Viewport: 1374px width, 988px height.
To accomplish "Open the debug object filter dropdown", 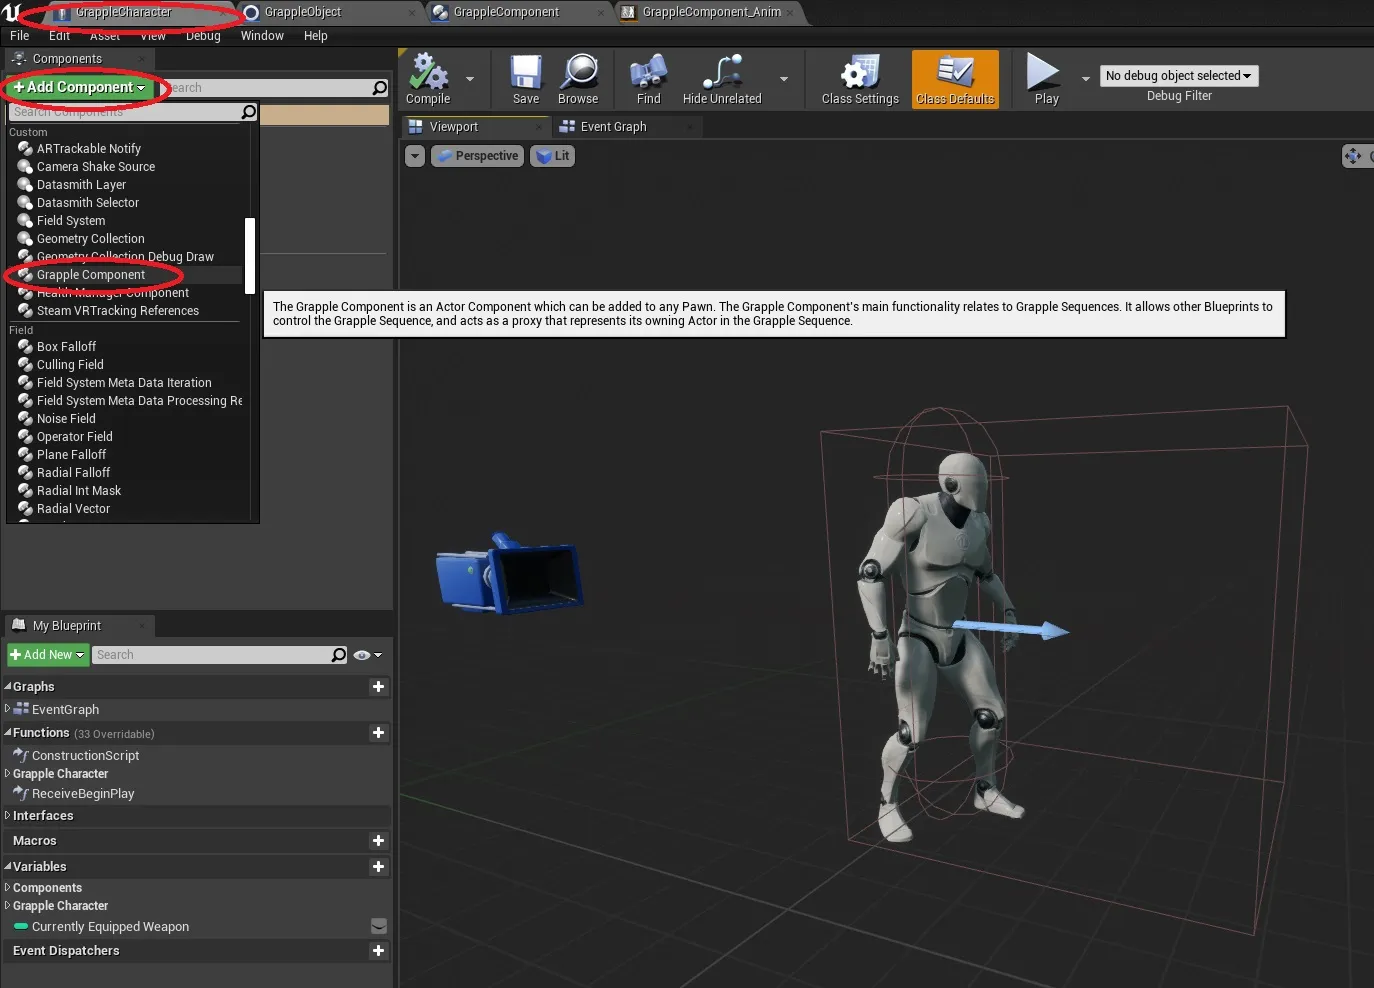I will pyautogui.click(x=1179, y=76).
